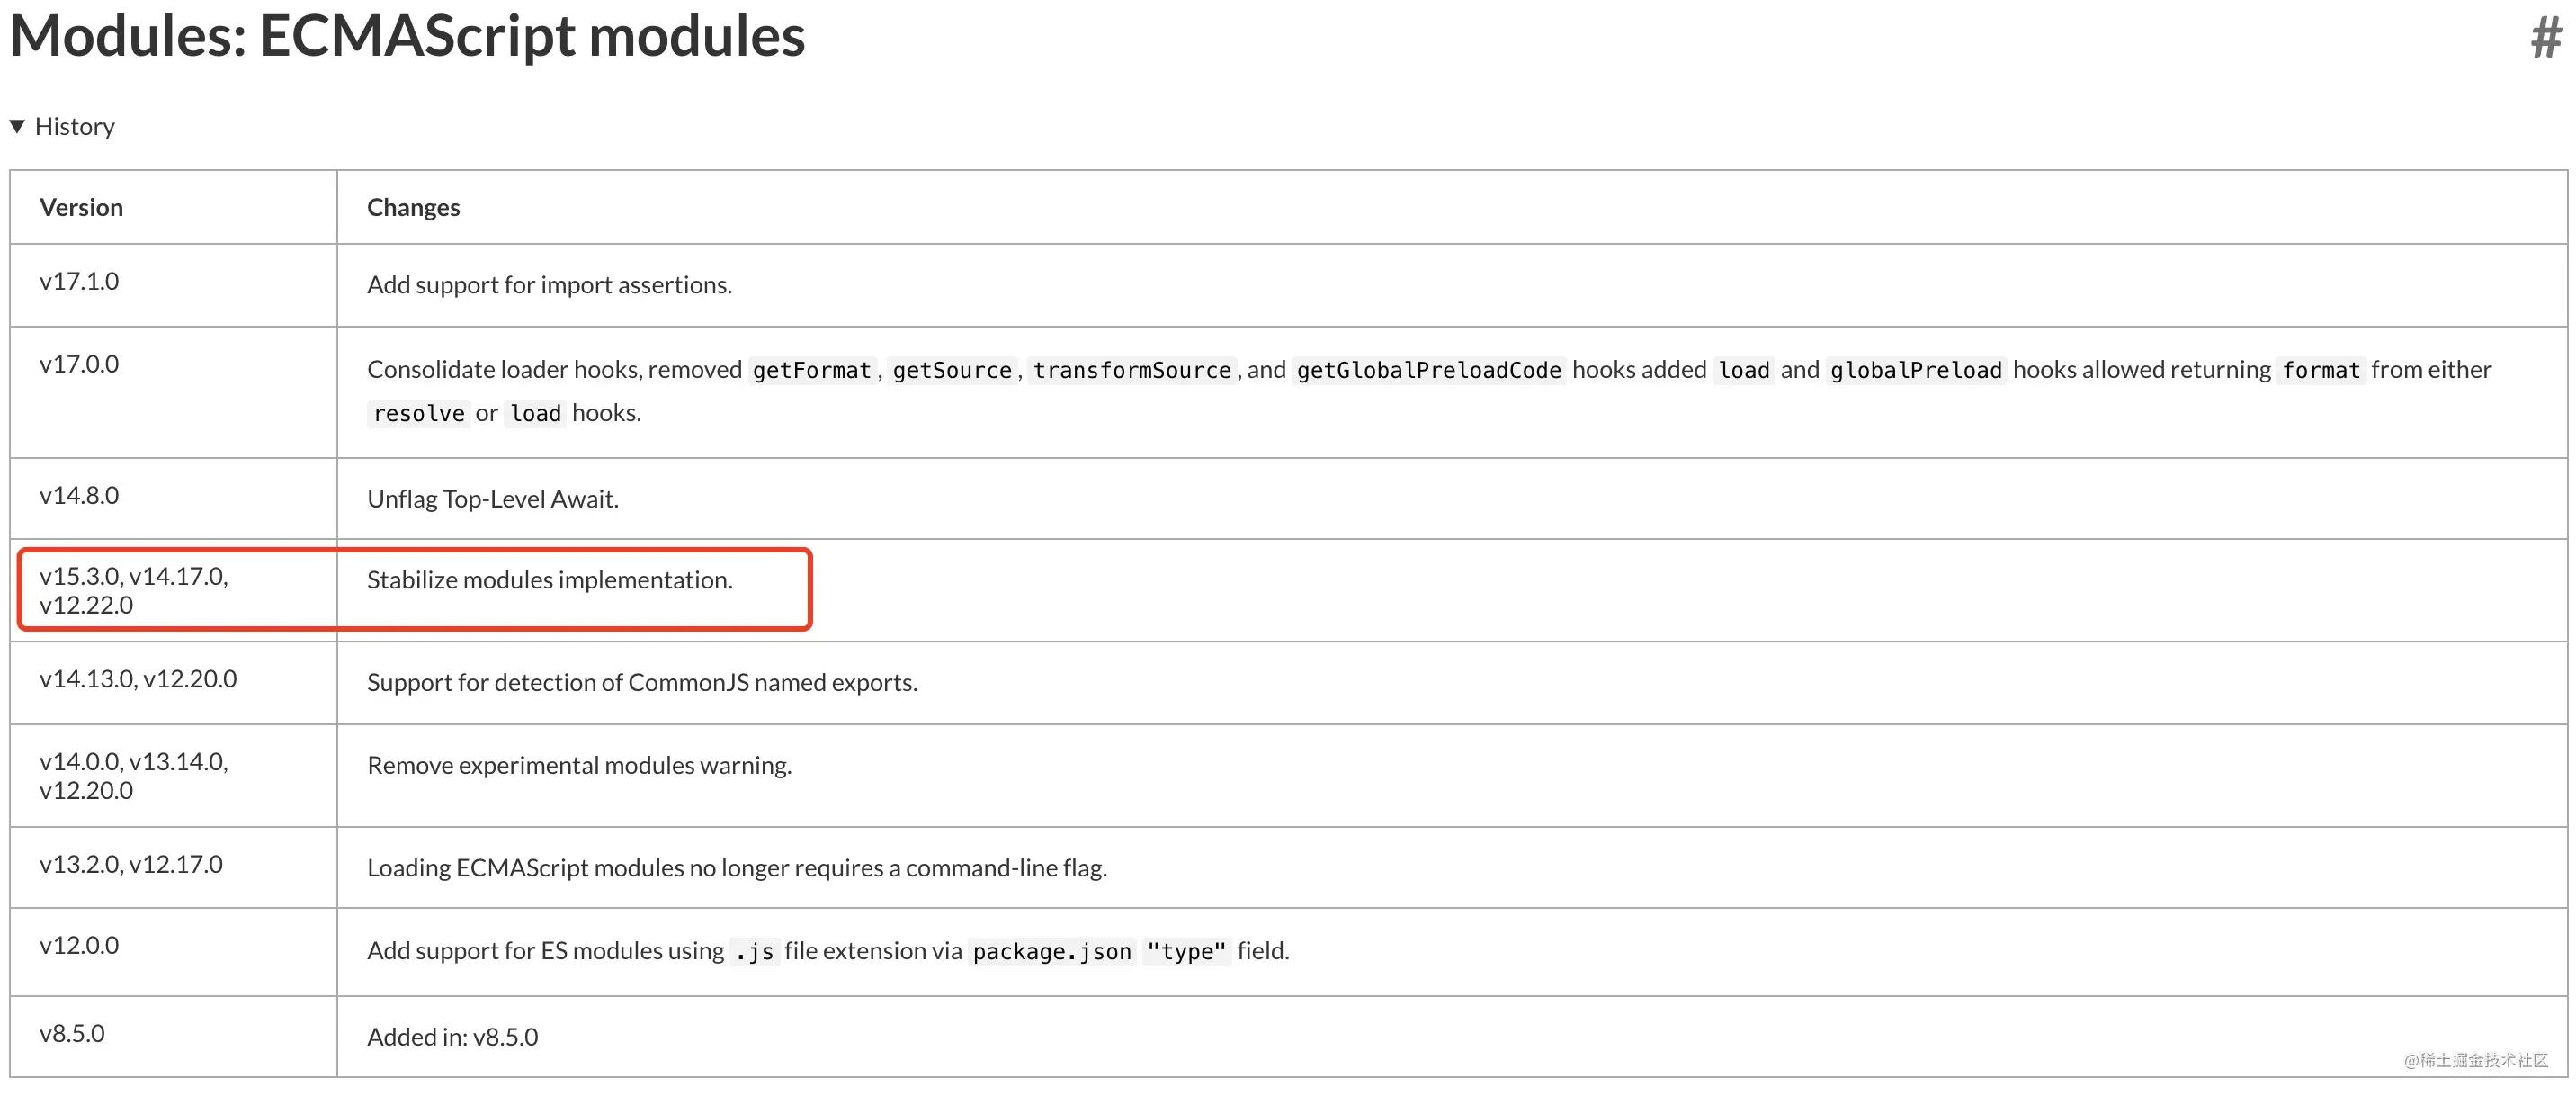Click the getSource code snippet
This screenshot has height=1096, width=2576.
[x=952, y=370]
